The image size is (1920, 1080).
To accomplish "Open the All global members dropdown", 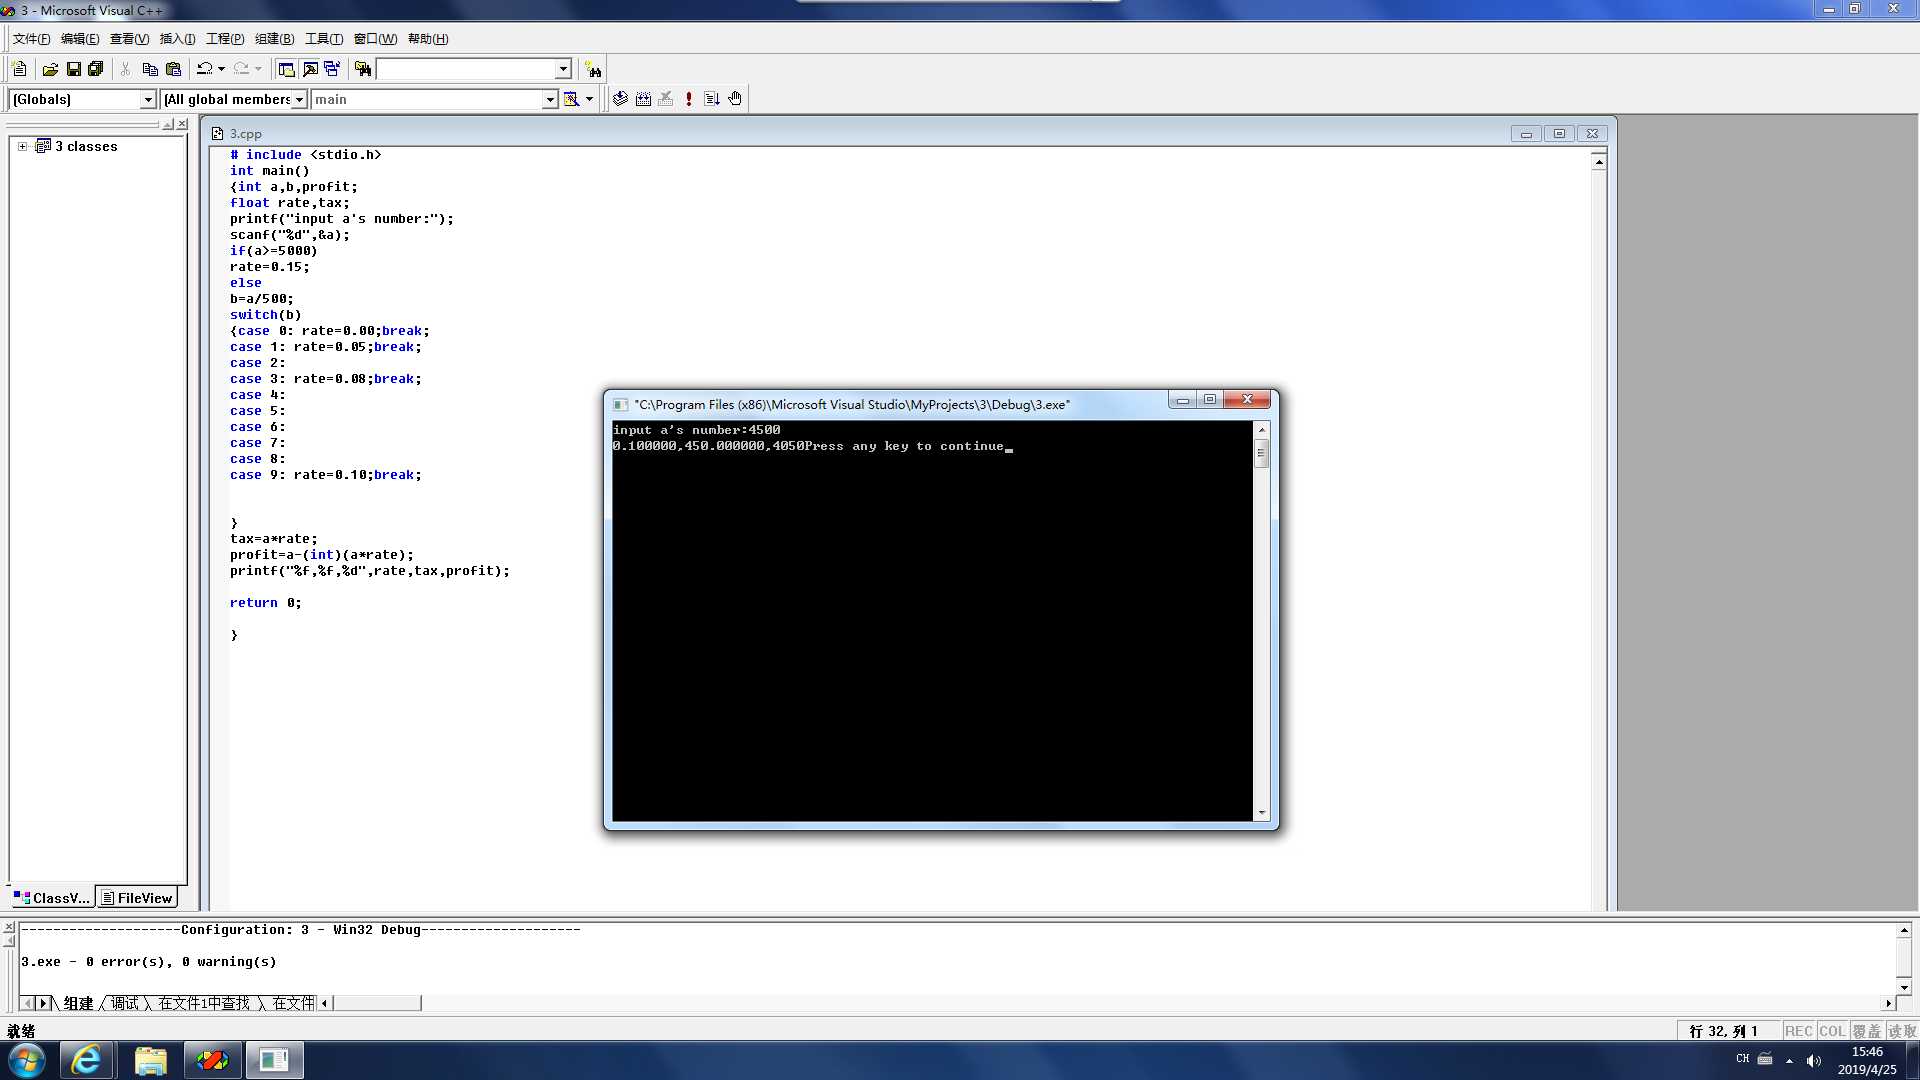I will (299, 99).
